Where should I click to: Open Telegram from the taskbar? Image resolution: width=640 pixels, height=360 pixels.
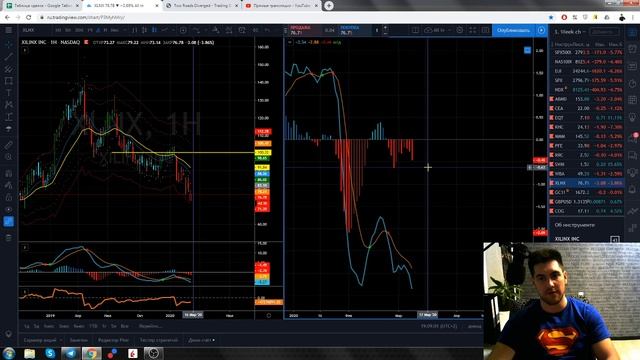pyautogui.click(x=71, y=353)
